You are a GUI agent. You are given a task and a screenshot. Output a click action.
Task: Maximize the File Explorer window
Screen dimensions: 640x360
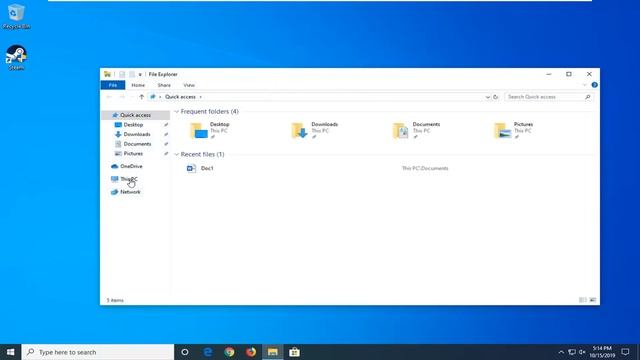569,74
